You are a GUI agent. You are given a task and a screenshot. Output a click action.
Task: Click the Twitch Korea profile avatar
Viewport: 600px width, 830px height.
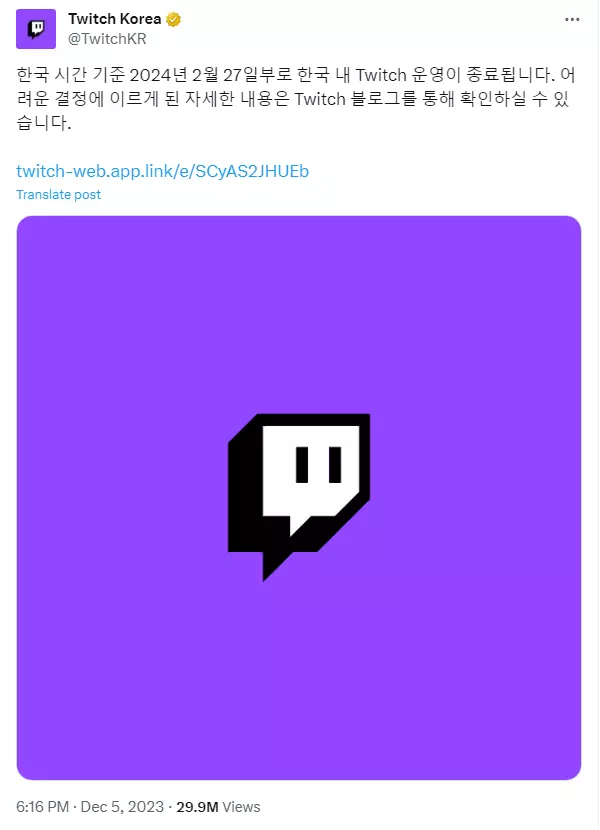[36, 29]
